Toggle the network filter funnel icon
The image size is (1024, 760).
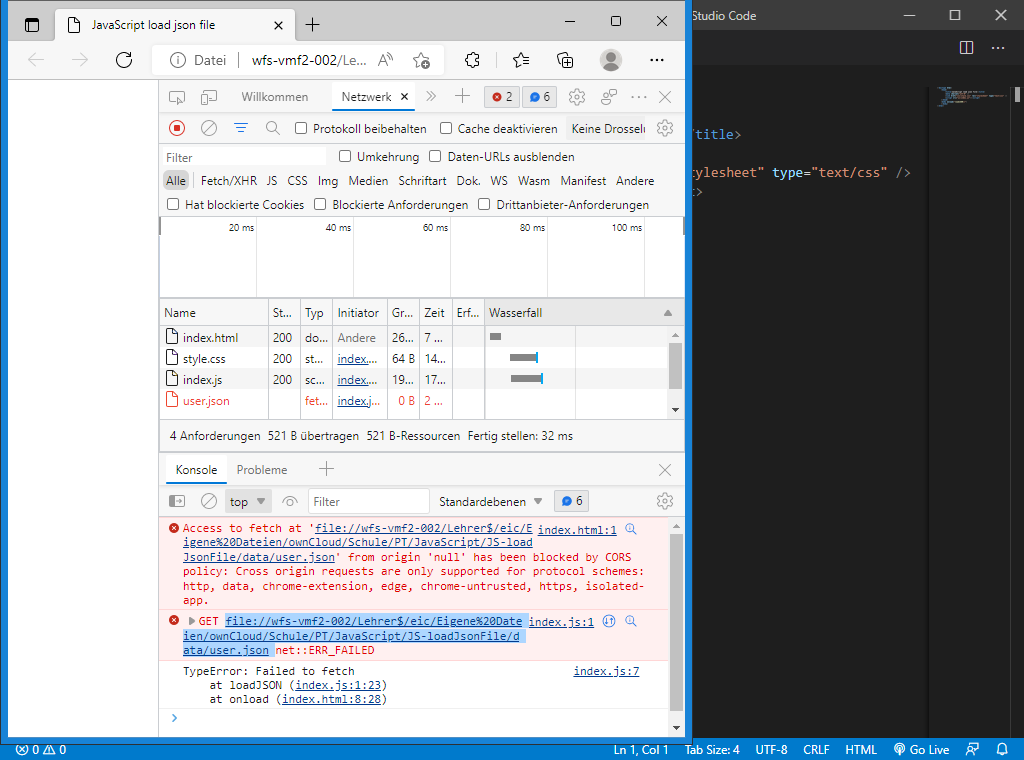click(x=241, y=129)
